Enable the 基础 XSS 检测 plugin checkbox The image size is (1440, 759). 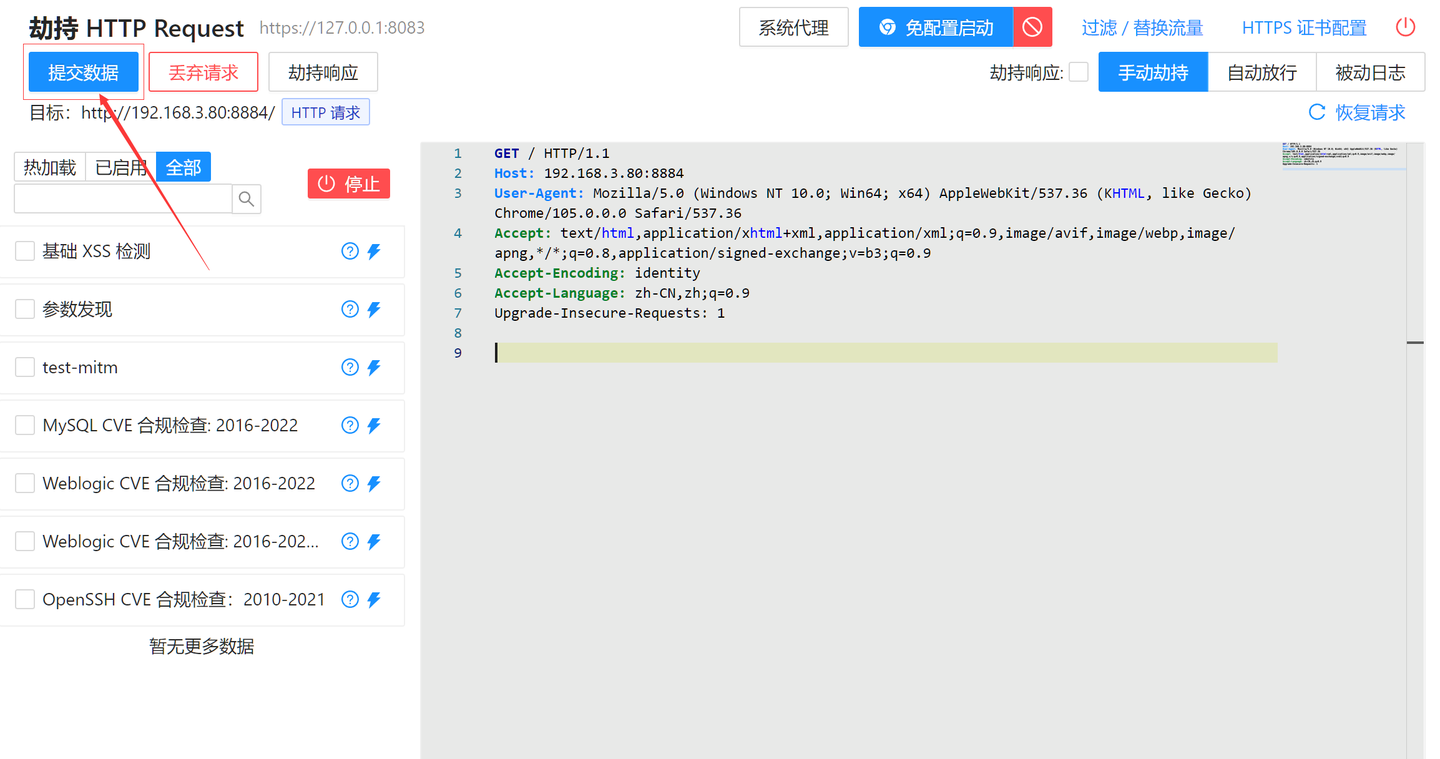(25, 251)
